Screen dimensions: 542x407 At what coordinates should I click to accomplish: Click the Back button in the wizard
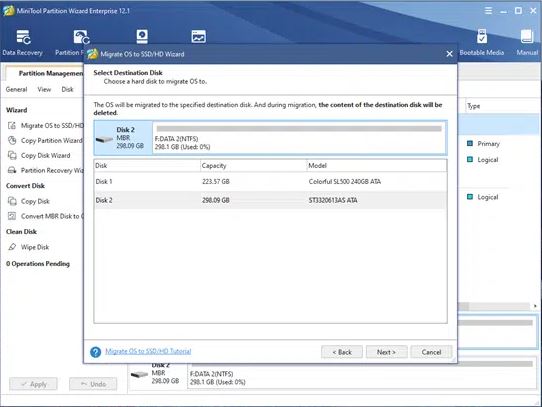coord(342,352)
